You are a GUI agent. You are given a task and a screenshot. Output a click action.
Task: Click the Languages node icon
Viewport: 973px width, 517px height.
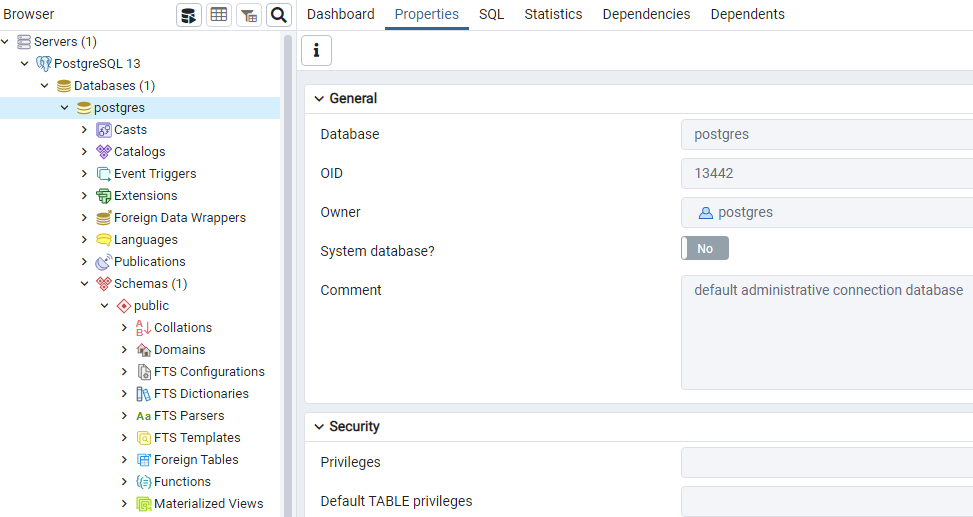(104, 240)
